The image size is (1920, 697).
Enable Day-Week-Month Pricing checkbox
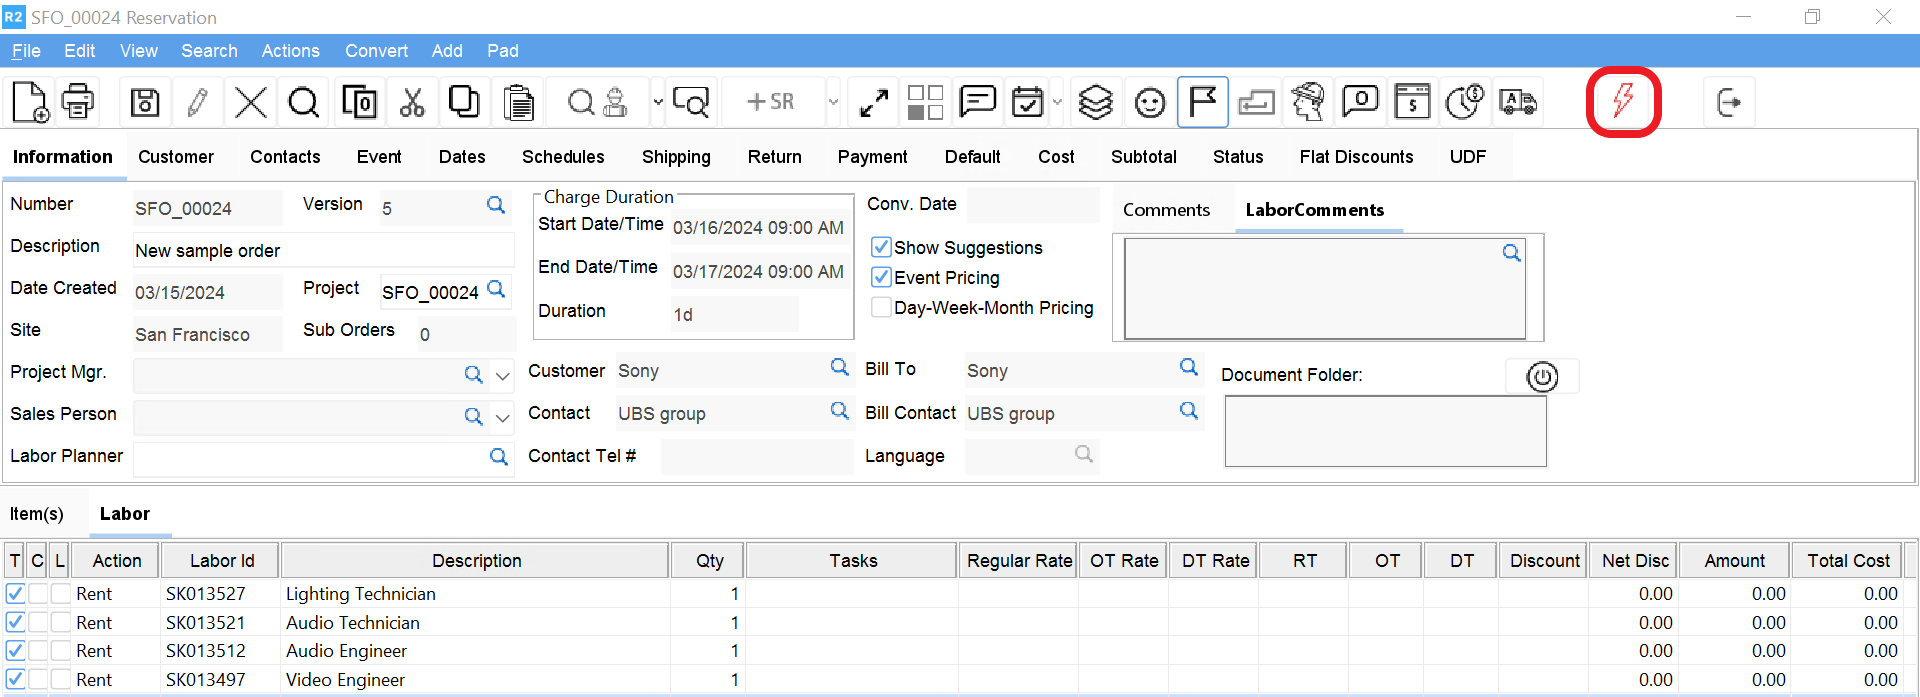click(x=881, y=307)
